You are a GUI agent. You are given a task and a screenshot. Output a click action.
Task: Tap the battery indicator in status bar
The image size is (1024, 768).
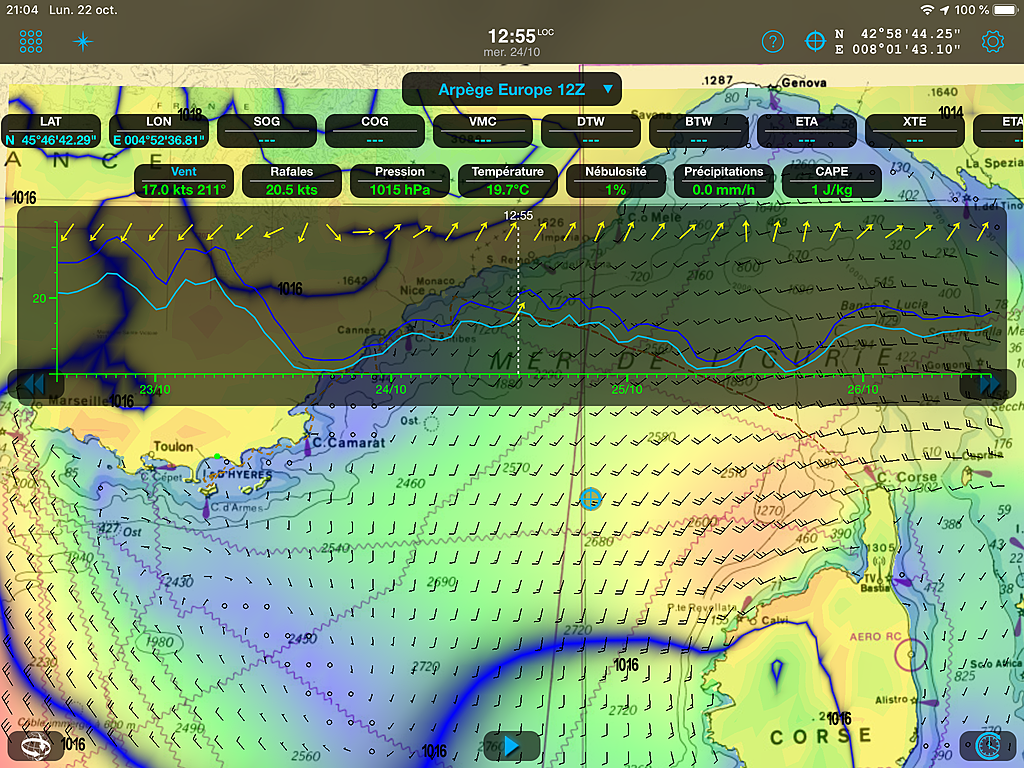pyautogui.click(x=1005, y=10)
